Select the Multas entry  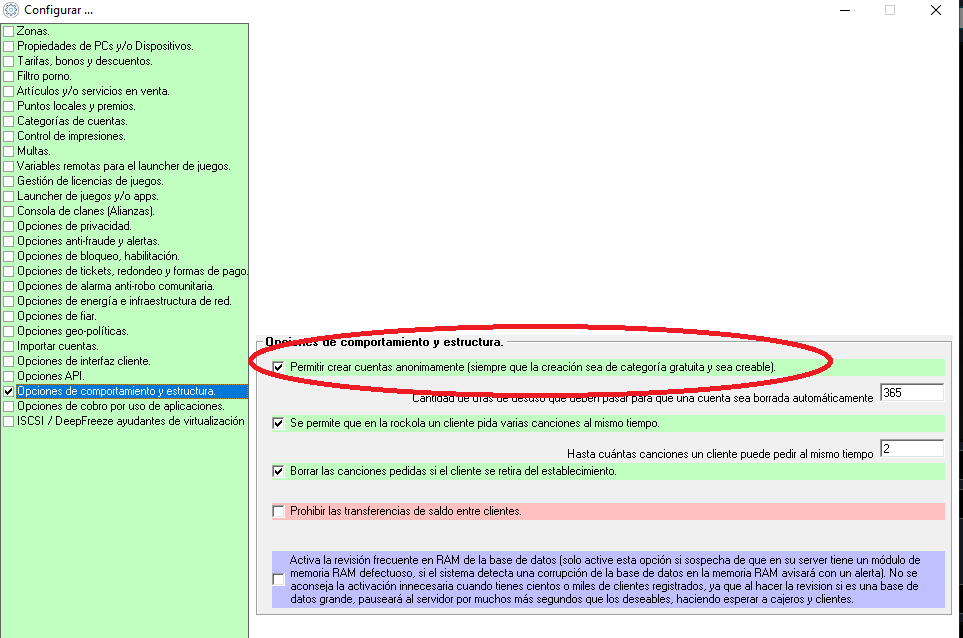coord(34,151)
